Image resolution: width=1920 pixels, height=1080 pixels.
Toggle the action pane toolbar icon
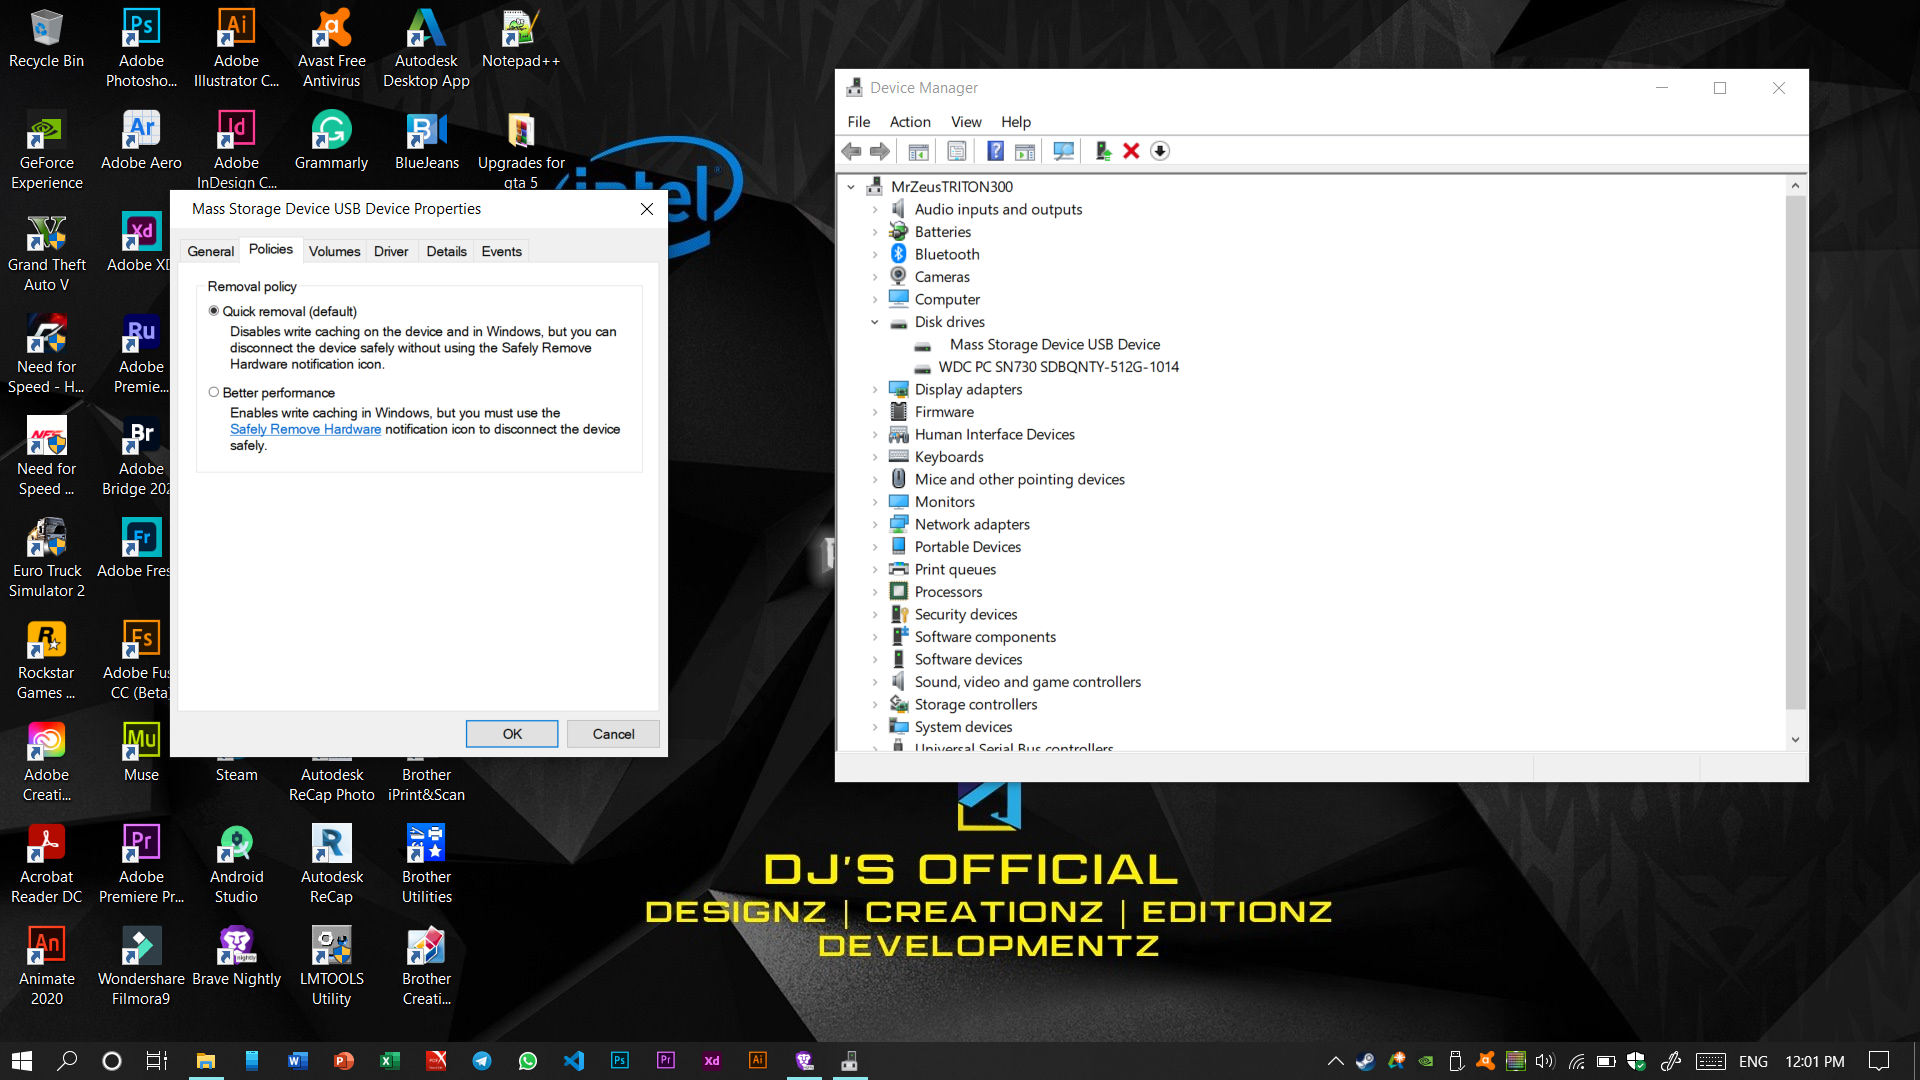pyautogui.click(x=1025, y=151)
